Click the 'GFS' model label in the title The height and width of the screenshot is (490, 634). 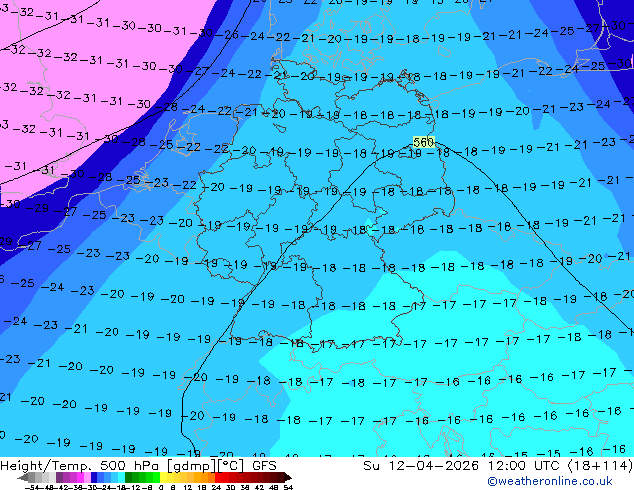point(264,465)
